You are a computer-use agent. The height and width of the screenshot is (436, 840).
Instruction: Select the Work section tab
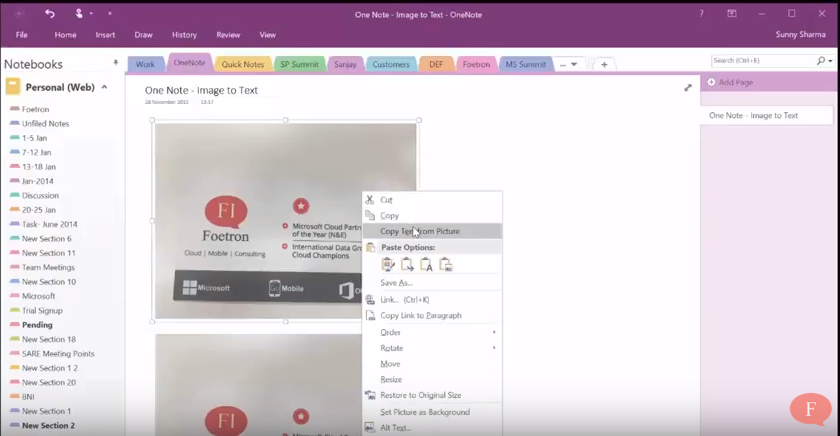pos(145,64)
